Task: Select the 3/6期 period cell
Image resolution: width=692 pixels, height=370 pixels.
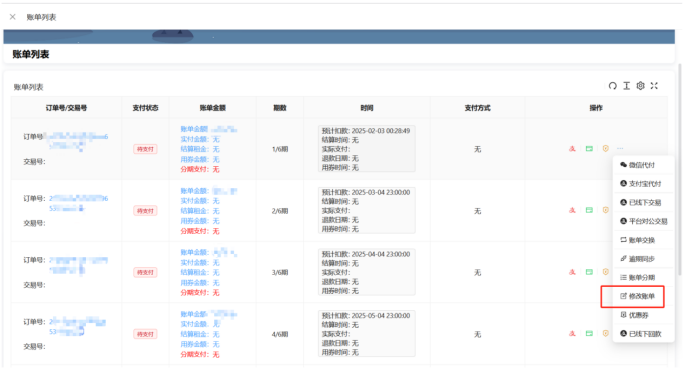Action: point(280,272)
